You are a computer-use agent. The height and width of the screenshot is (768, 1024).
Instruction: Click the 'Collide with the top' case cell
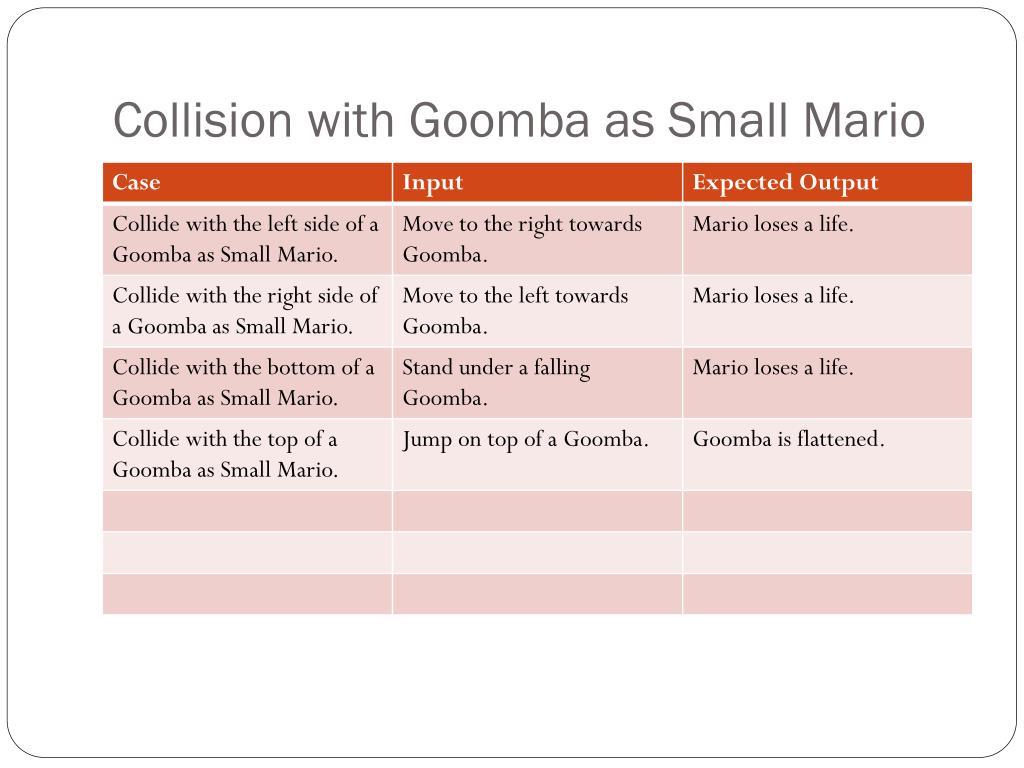point(248,455)
